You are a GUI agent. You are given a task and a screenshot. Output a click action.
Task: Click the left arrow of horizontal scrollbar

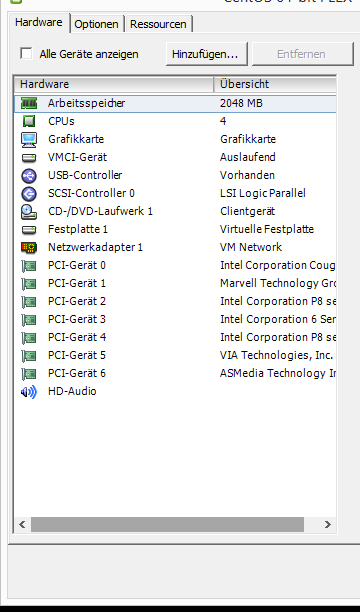pyautogui.click(x=23, y=525)
